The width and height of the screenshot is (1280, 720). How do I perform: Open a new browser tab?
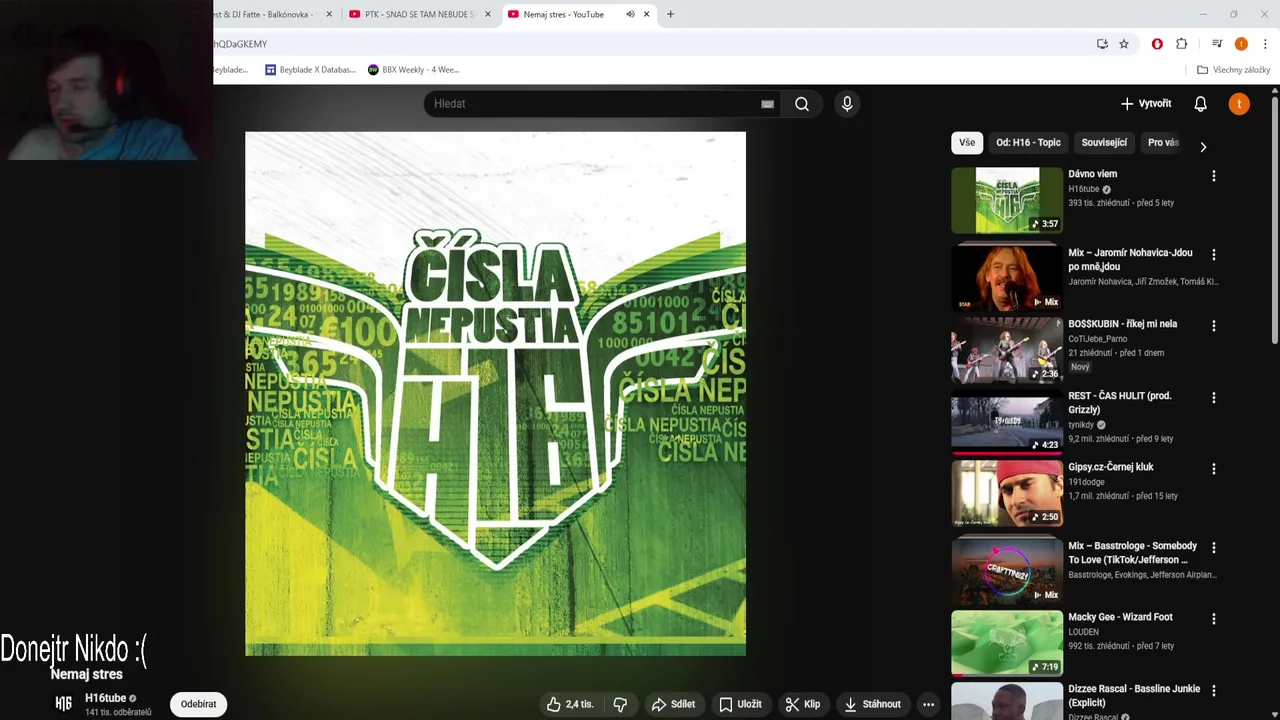[x=670, y=14]
